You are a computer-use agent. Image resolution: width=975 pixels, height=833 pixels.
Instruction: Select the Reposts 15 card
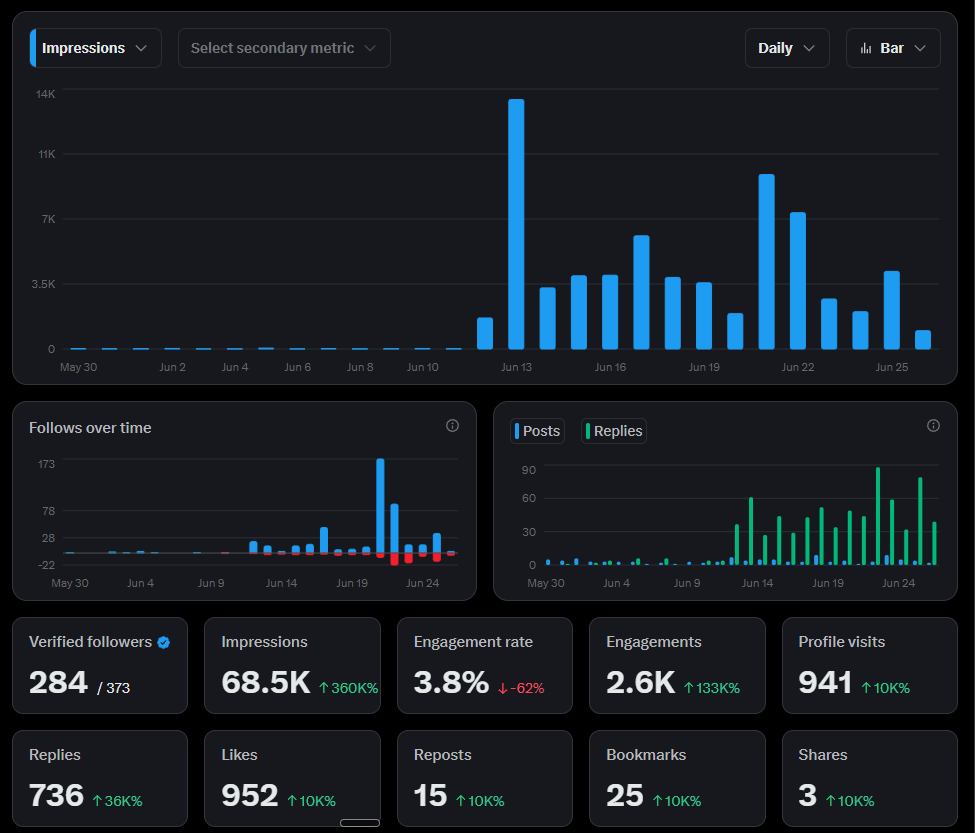[x=485, y=778]
